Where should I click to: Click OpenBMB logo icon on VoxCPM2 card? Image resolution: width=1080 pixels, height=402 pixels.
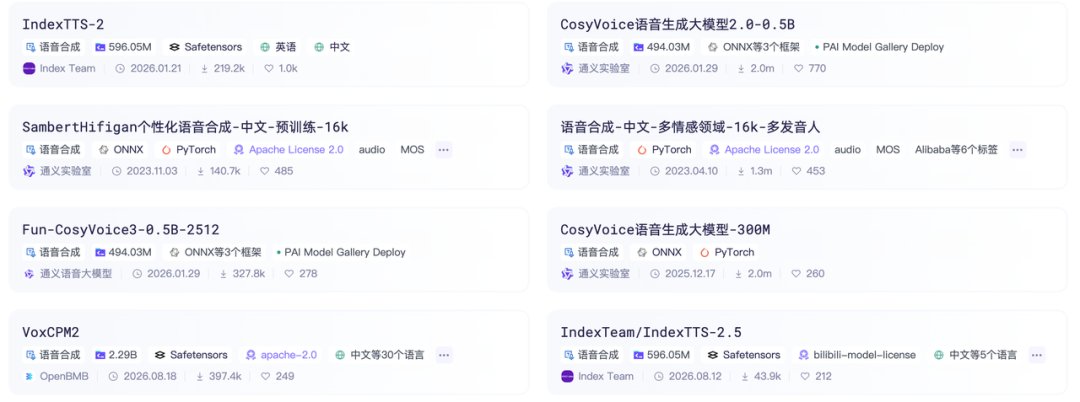click(x=29, y=376)
